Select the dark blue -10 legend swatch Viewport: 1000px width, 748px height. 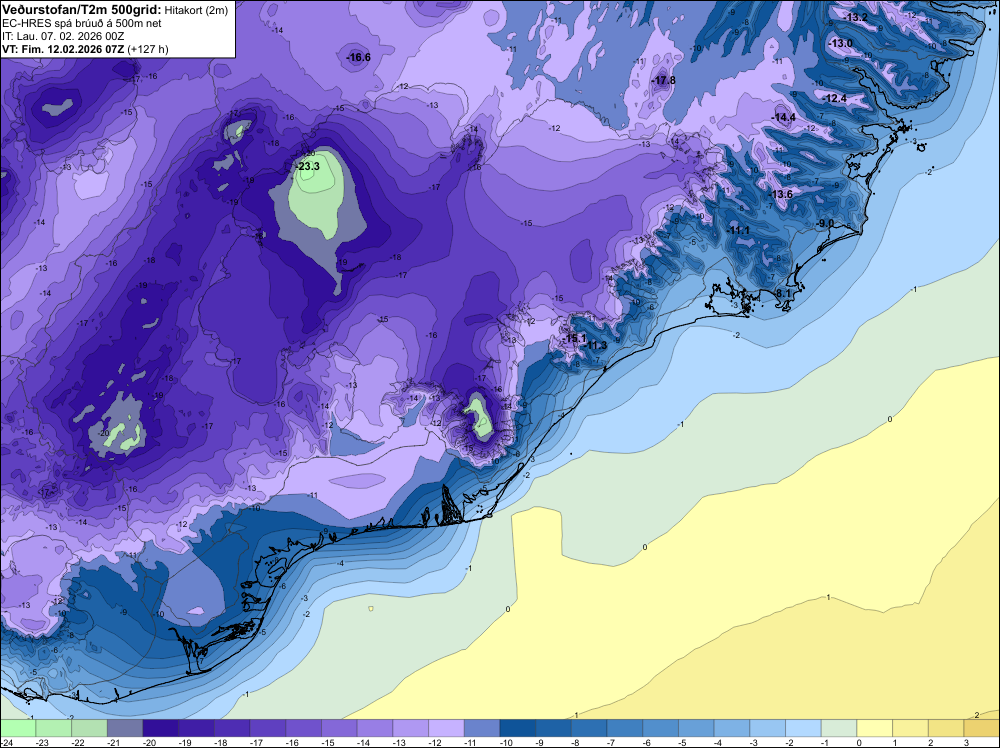pyautogui.click(x=518, y=728)
